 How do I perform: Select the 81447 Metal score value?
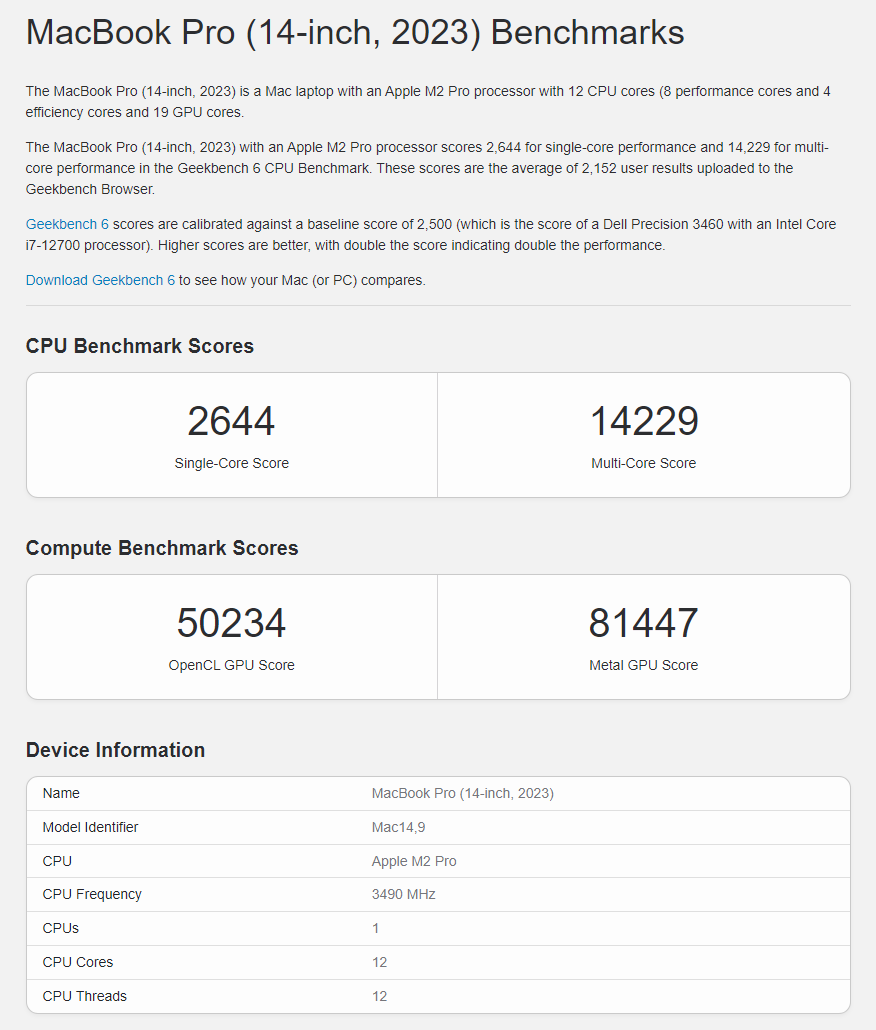(x=644, y=623)
